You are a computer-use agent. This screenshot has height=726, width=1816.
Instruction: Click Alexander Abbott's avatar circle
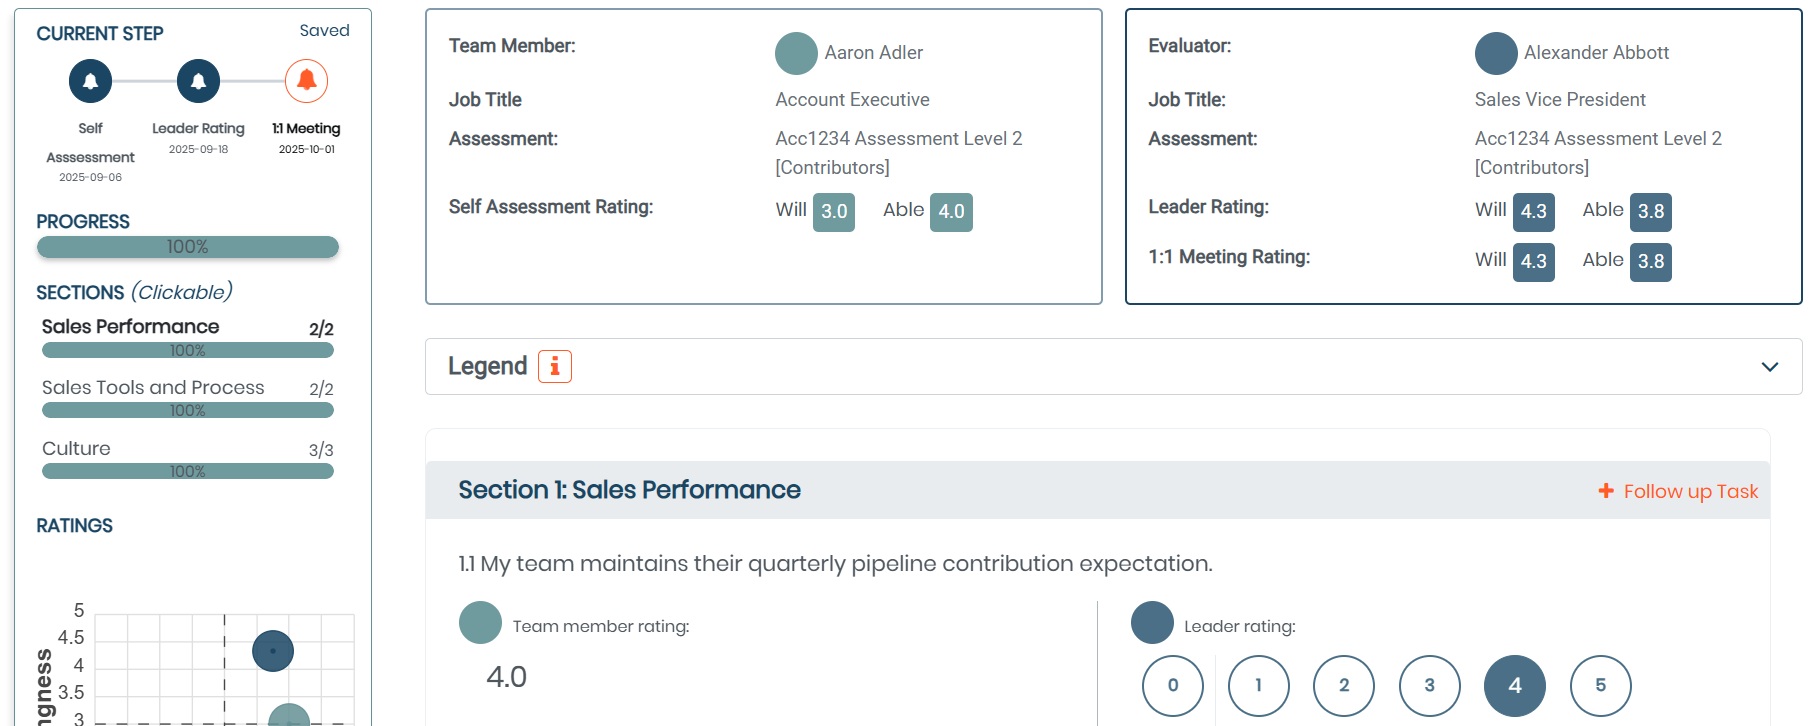click(1496, 53)
